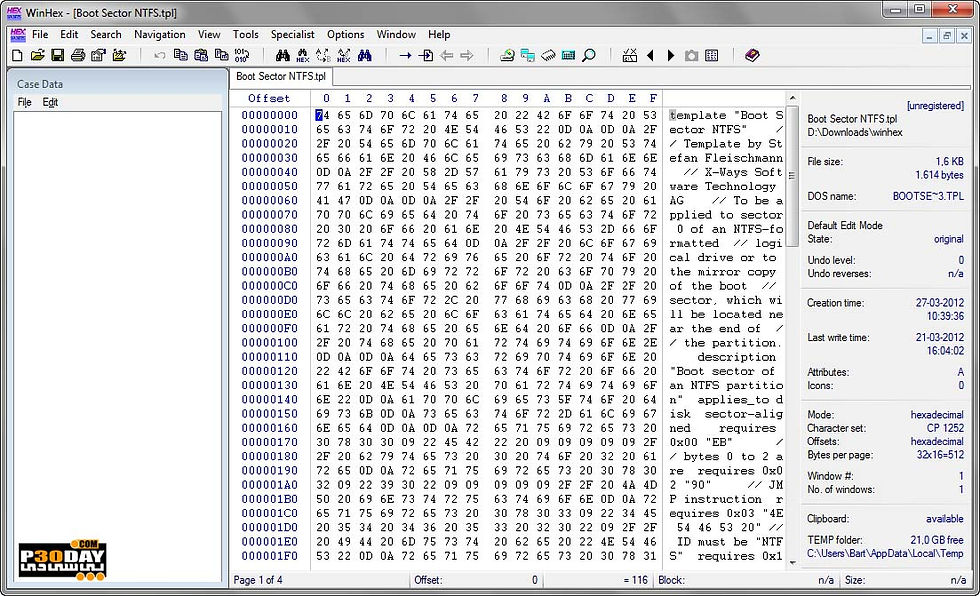Click the black left triangle toolbar icon

(650, 56)
